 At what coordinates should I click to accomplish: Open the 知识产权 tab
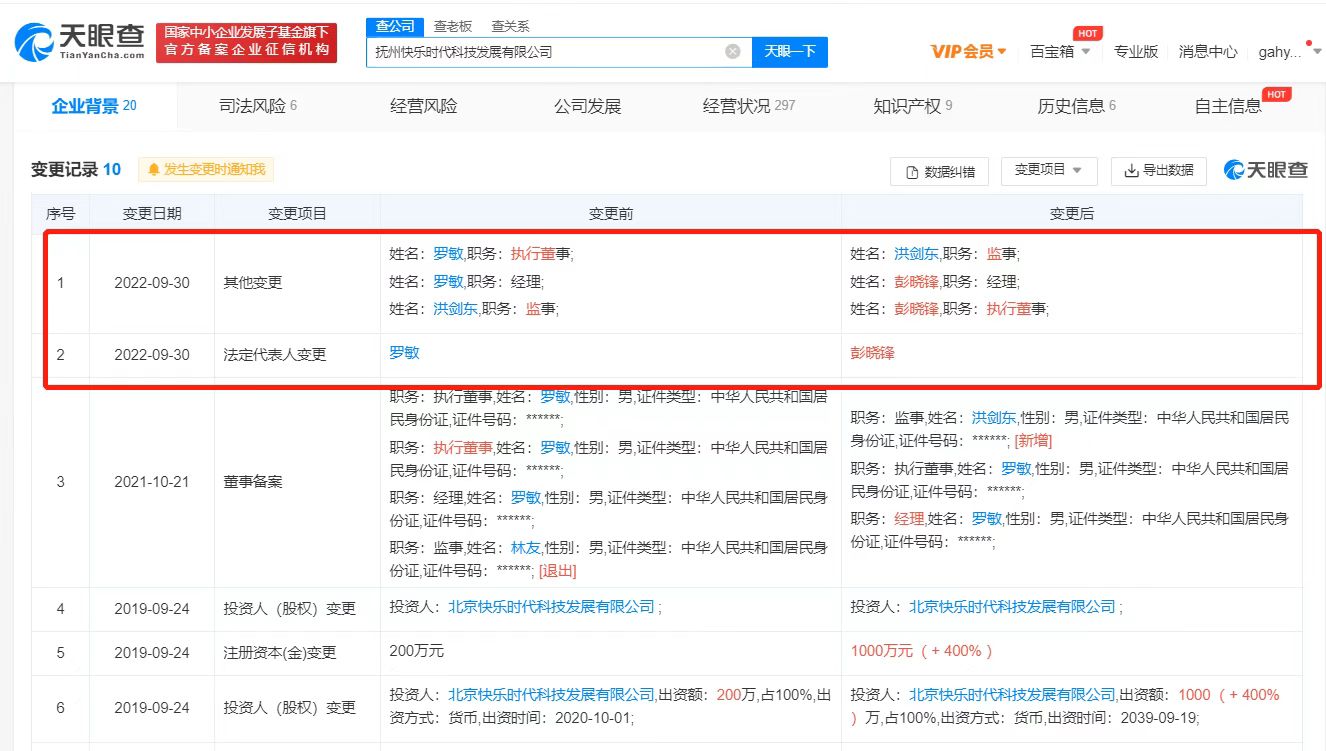[912, 106]
